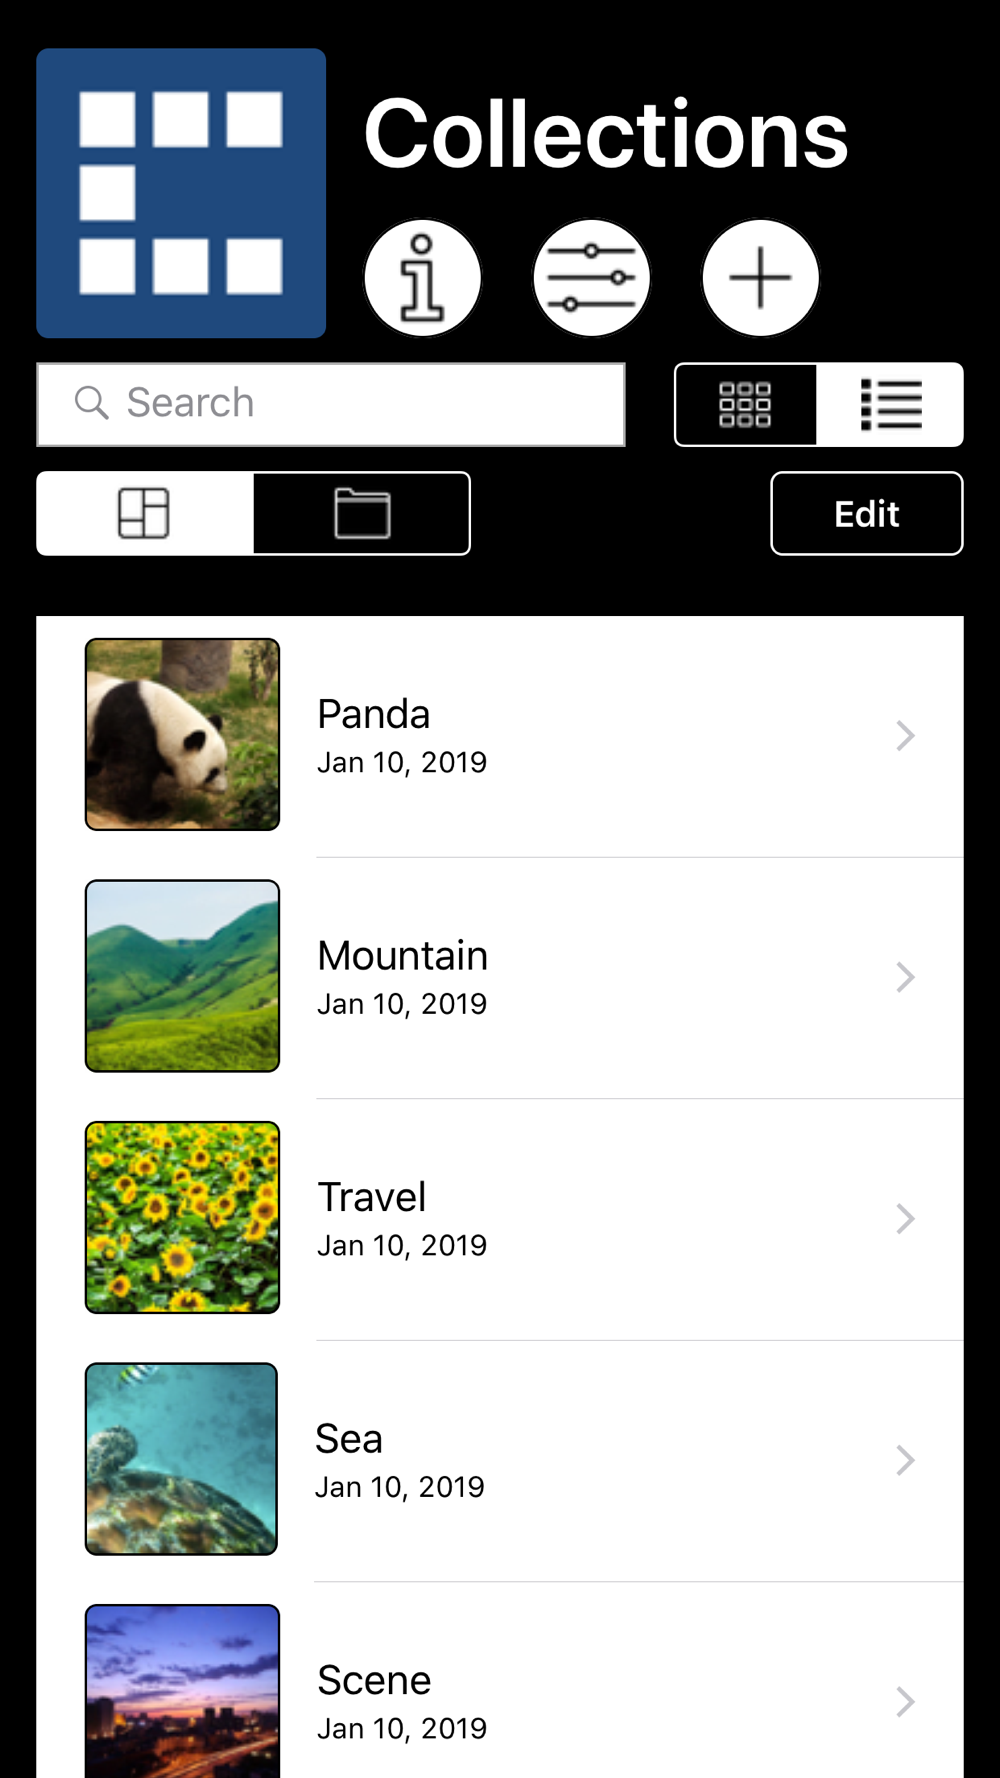Tap the plus icon to add collection

760,278
